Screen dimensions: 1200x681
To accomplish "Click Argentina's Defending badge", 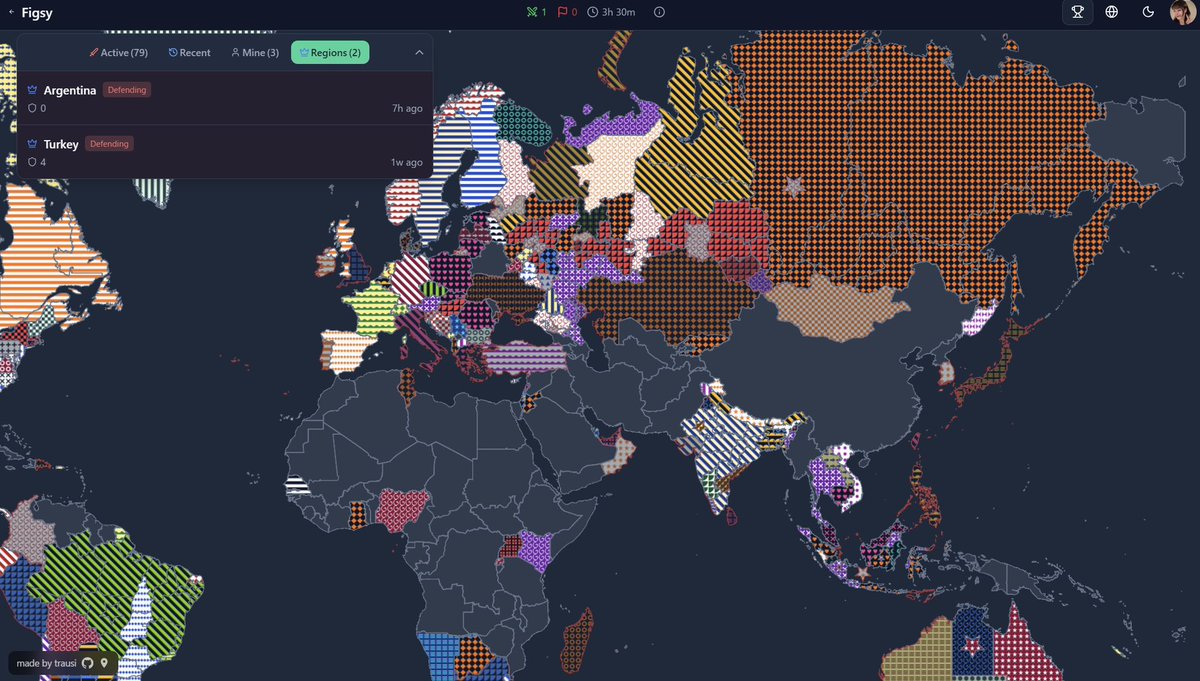I will click(127, 90).
